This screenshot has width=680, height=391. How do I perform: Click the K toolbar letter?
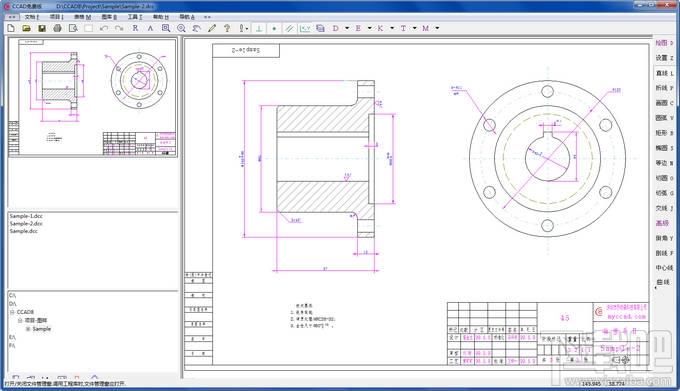click(380, 28)
